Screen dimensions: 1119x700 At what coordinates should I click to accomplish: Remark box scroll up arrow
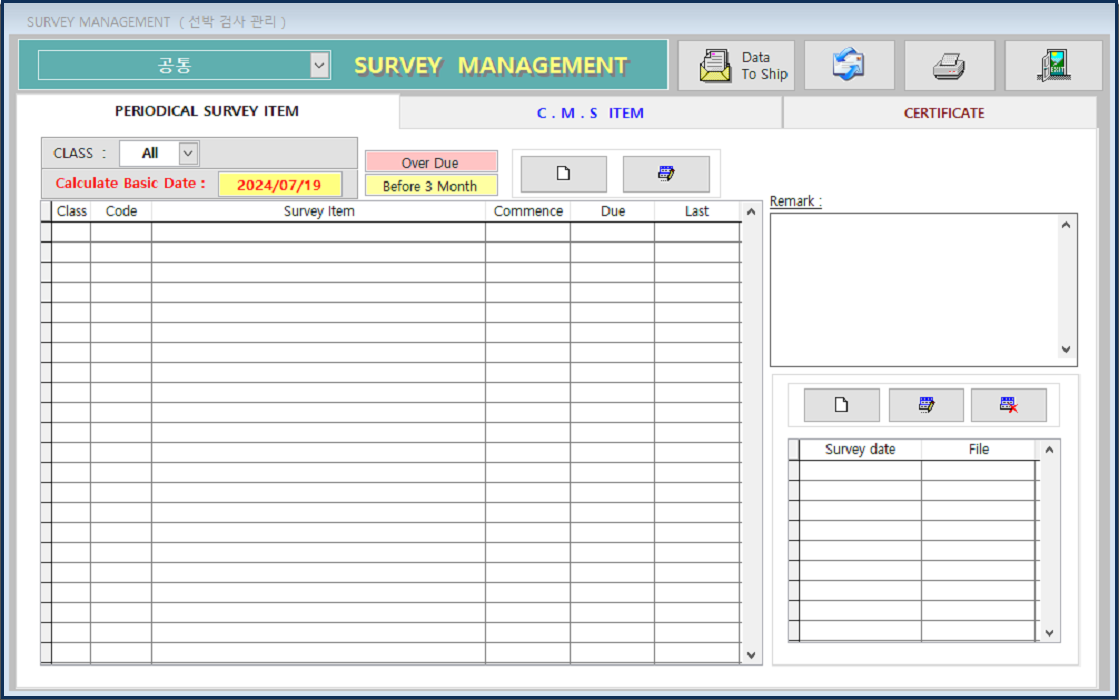1066,225
